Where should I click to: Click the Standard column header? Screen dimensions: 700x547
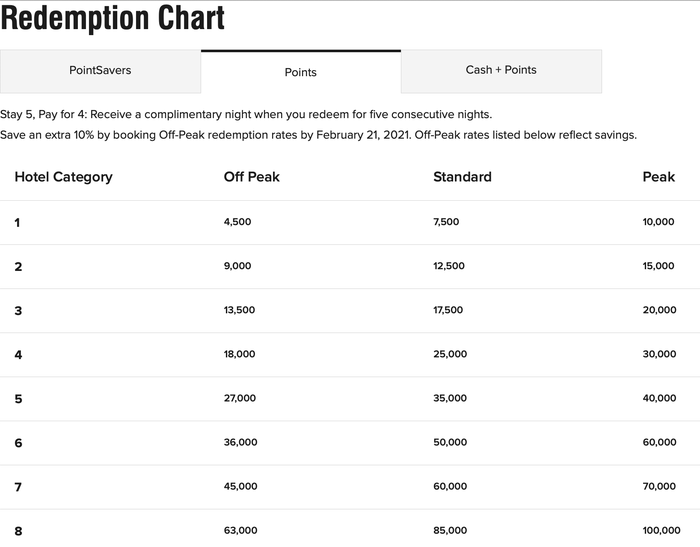click(x=462, y=177)
